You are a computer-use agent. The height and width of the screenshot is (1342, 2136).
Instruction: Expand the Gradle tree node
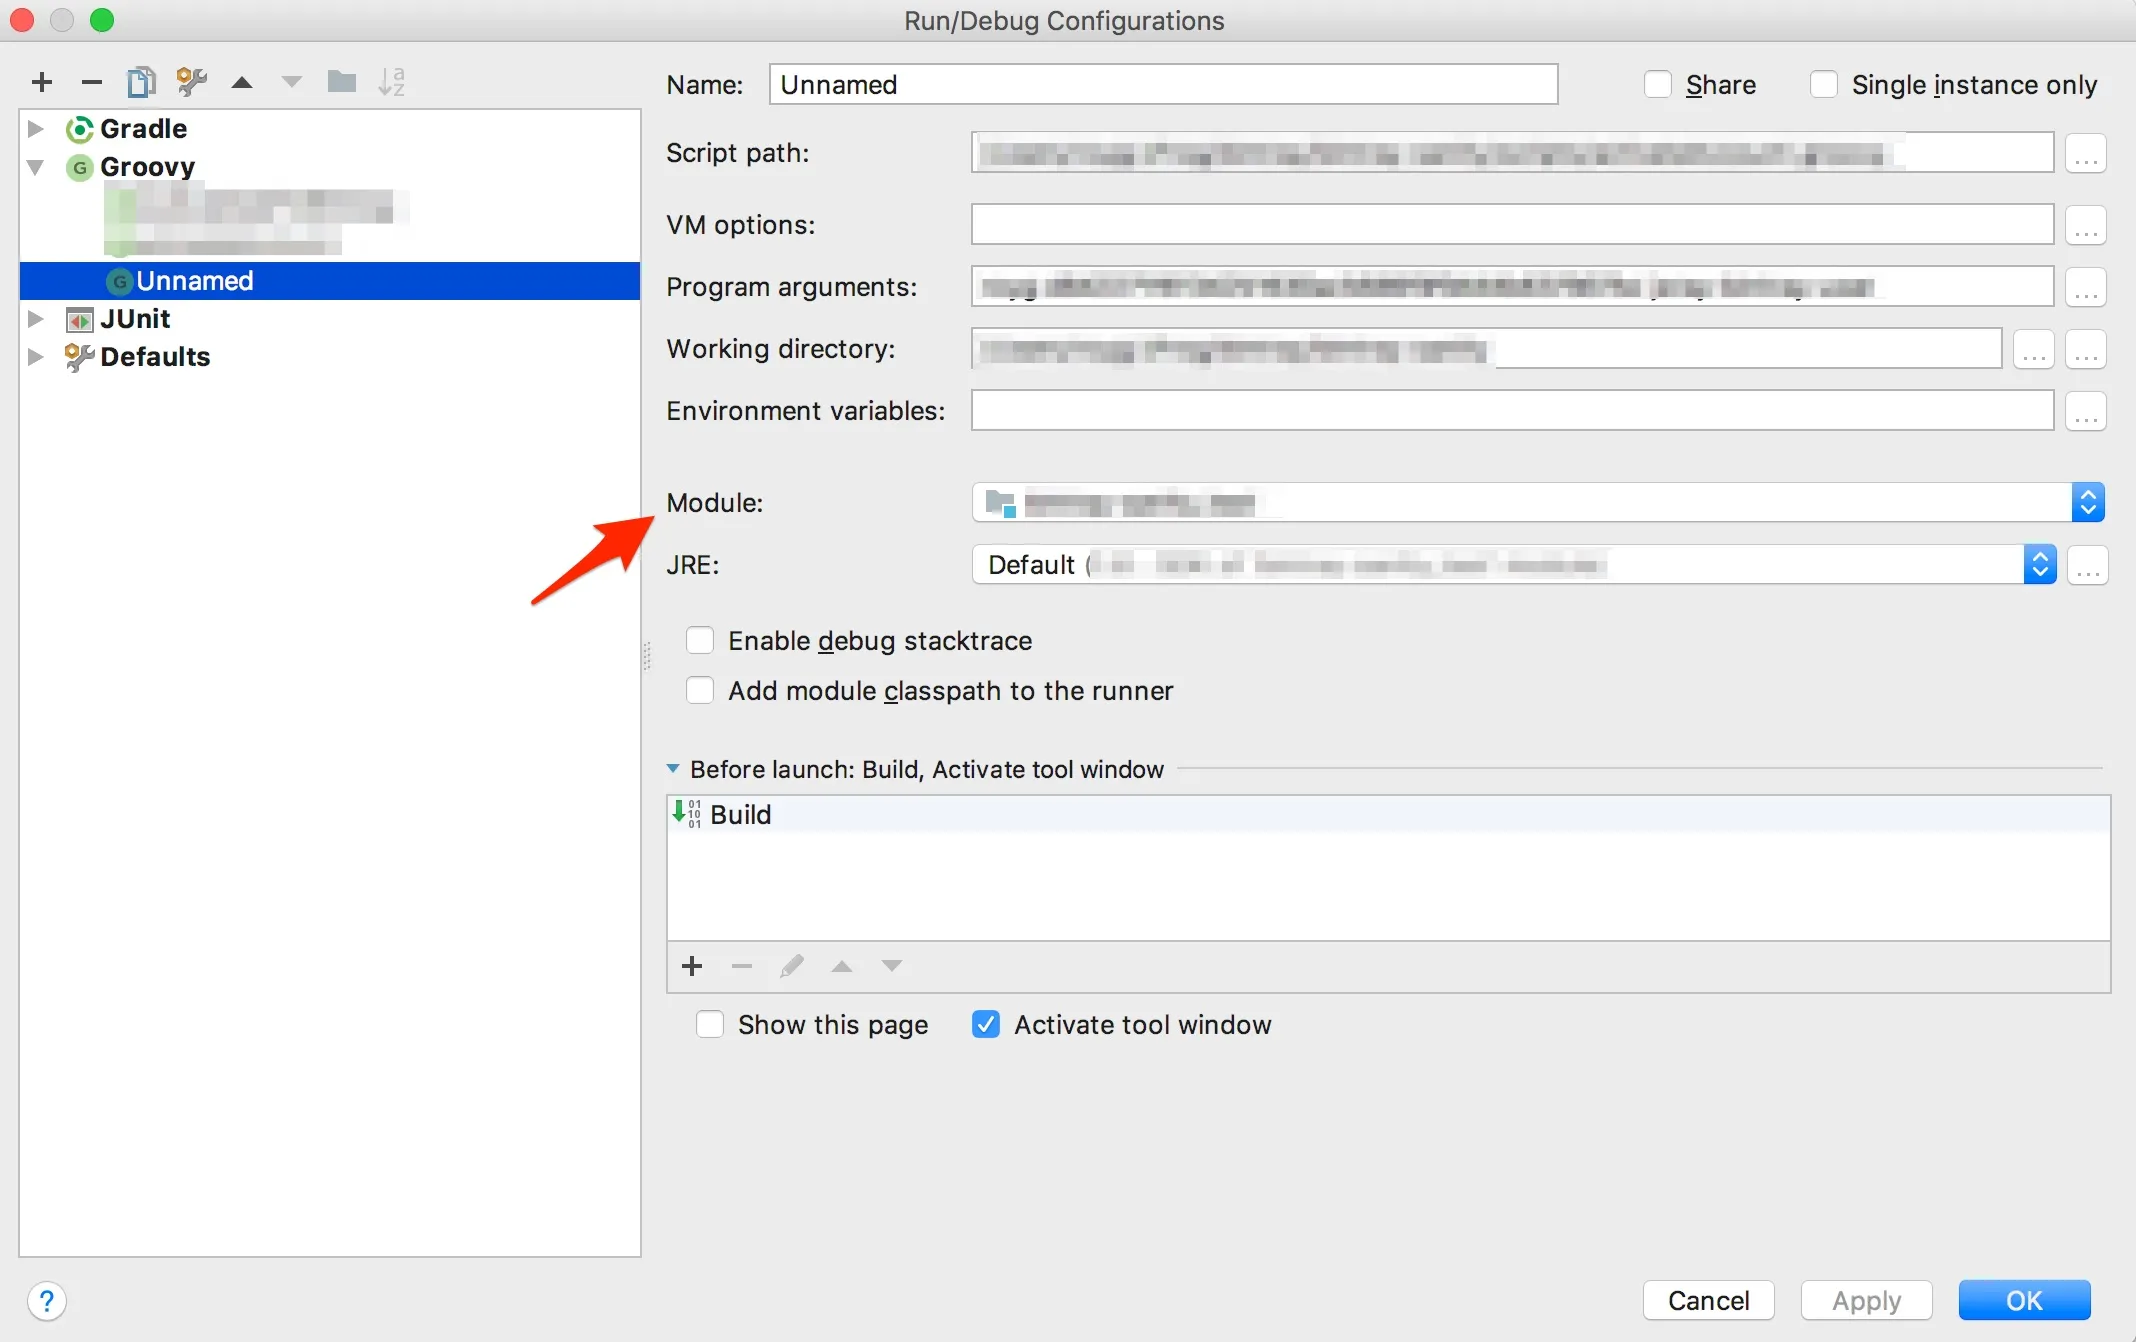pyautogui.click(x=36, y=129)
